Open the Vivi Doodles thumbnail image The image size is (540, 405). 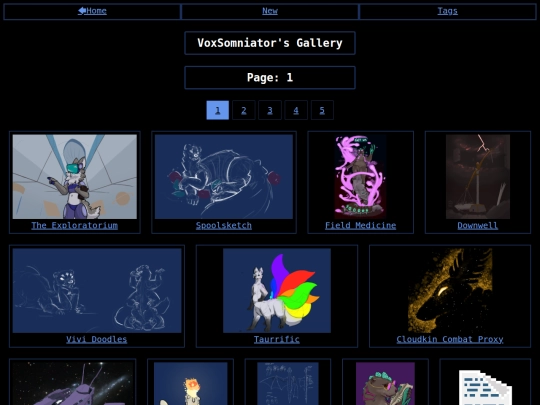point(97,291)
